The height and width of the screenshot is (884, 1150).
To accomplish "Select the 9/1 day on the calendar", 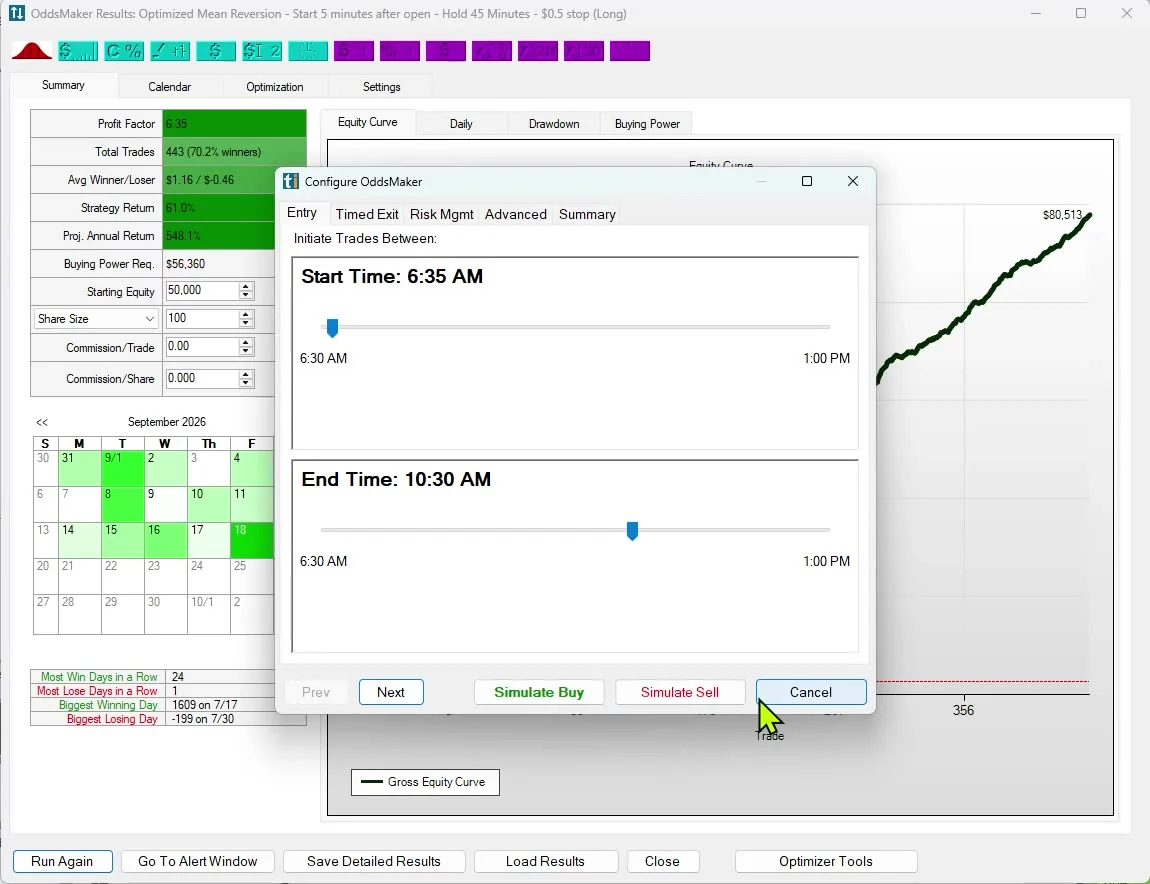I will [x=122, y=469].
